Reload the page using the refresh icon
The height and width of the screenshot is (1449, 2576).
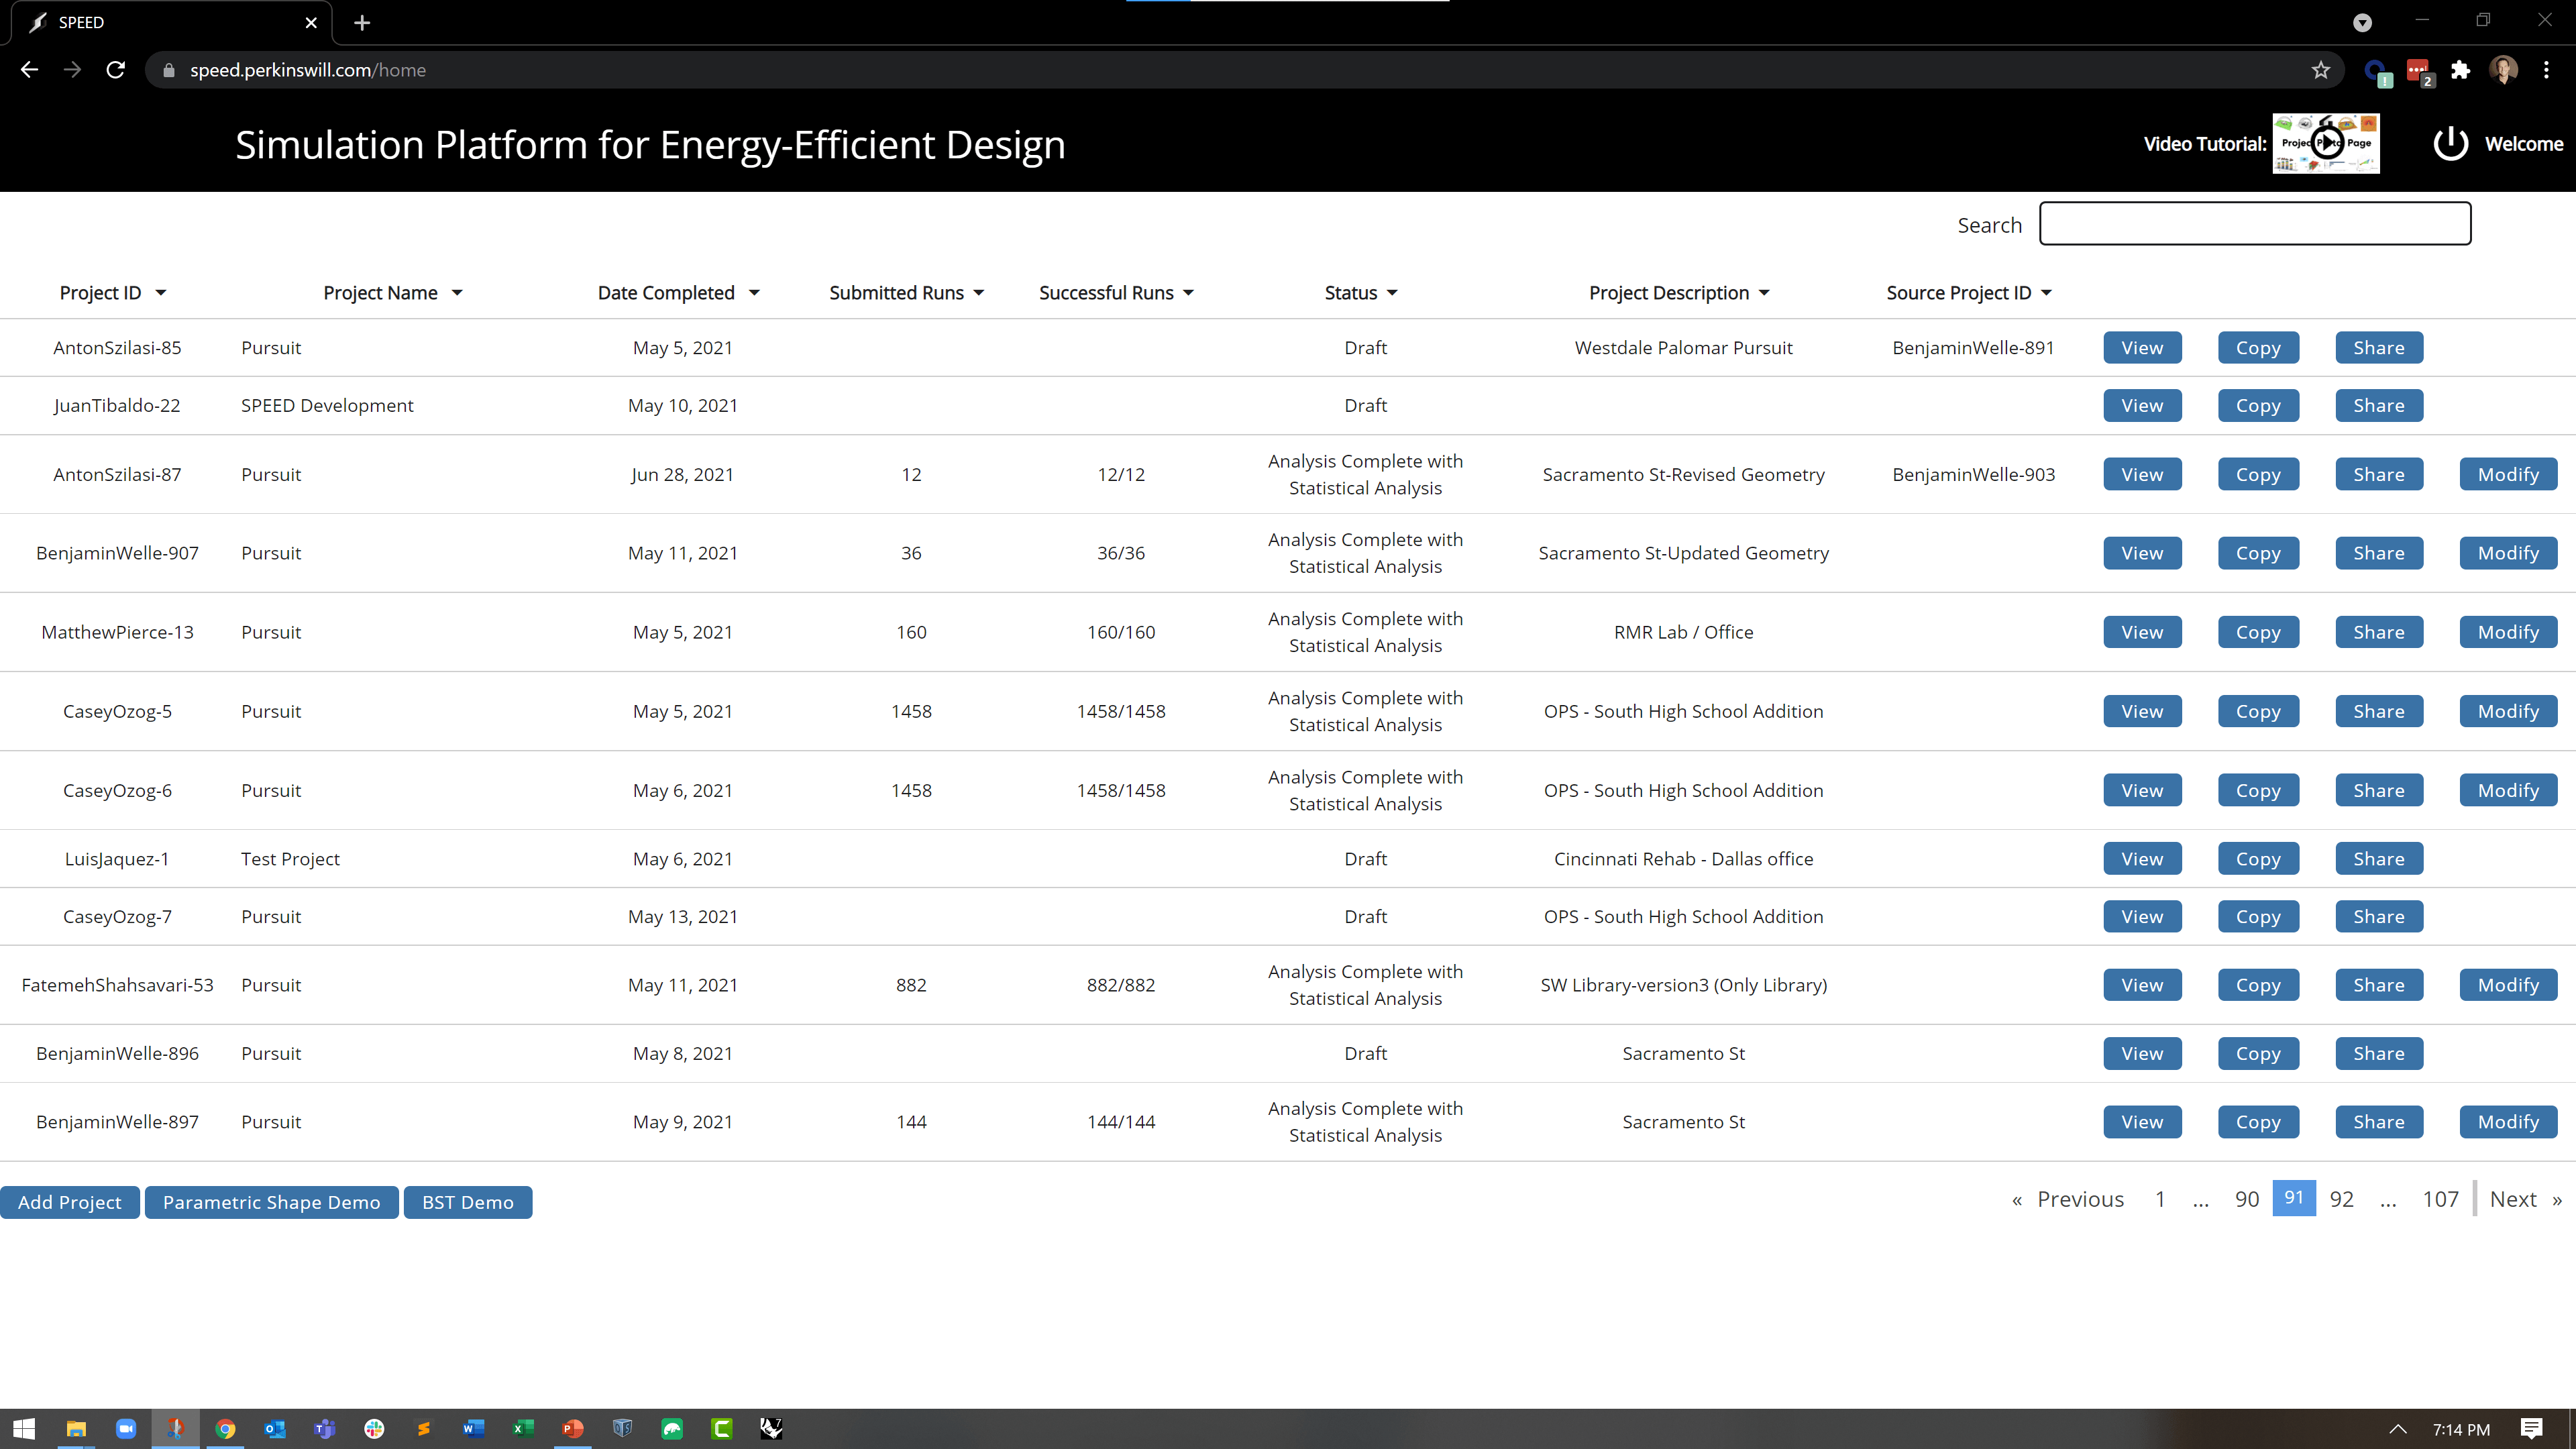tap(116, 70)
